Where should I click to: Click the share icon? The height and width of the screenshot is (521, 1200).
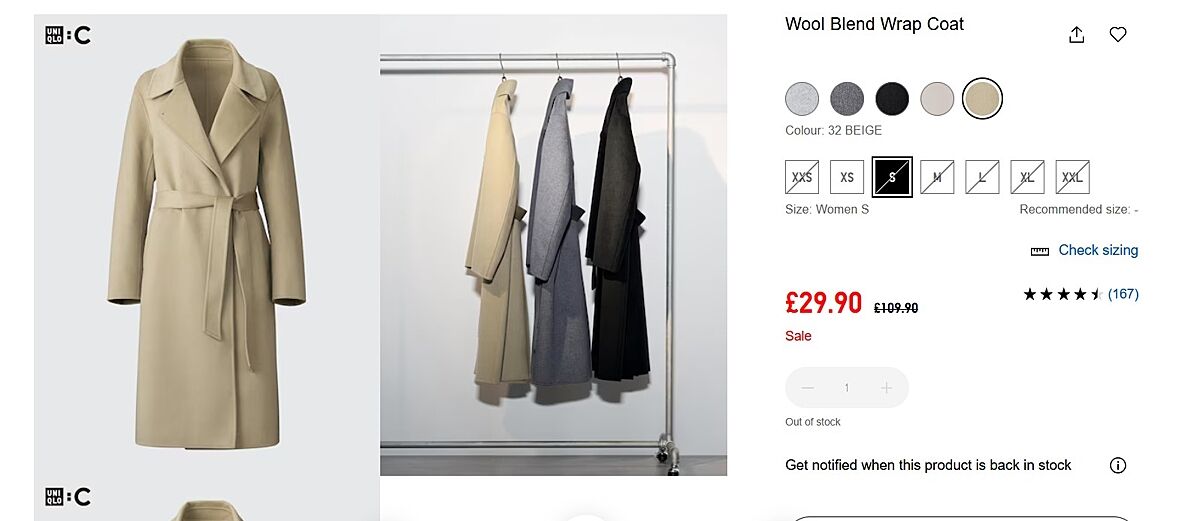pyautogui.click(x=1076, y=35)
